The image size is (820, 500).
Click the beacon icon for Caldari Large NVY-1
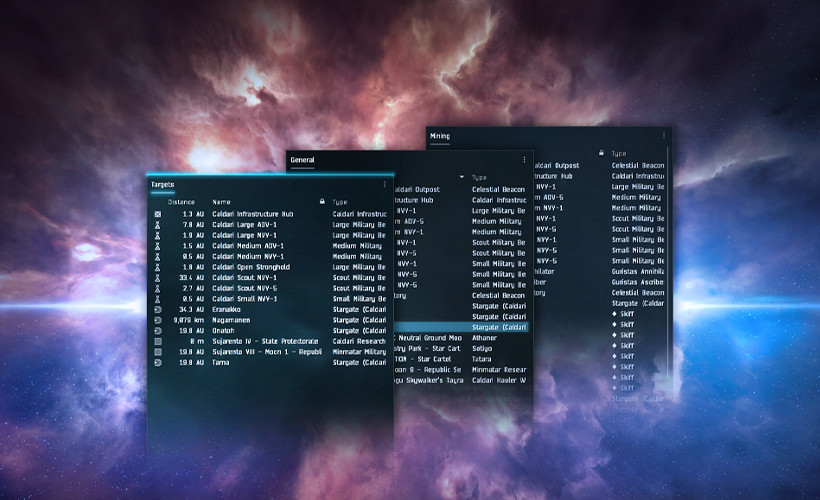pos(158,235)
